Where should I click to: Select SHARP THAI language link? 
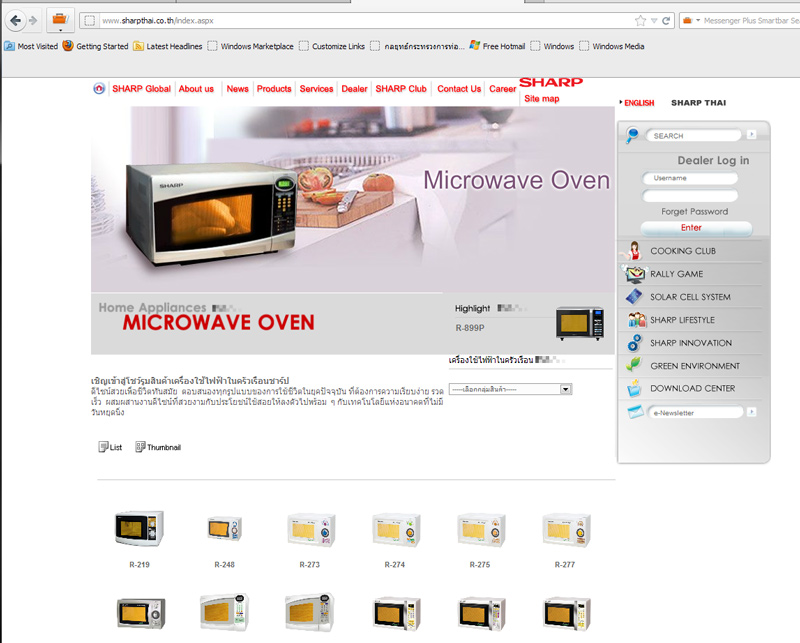tap(698, 103)
